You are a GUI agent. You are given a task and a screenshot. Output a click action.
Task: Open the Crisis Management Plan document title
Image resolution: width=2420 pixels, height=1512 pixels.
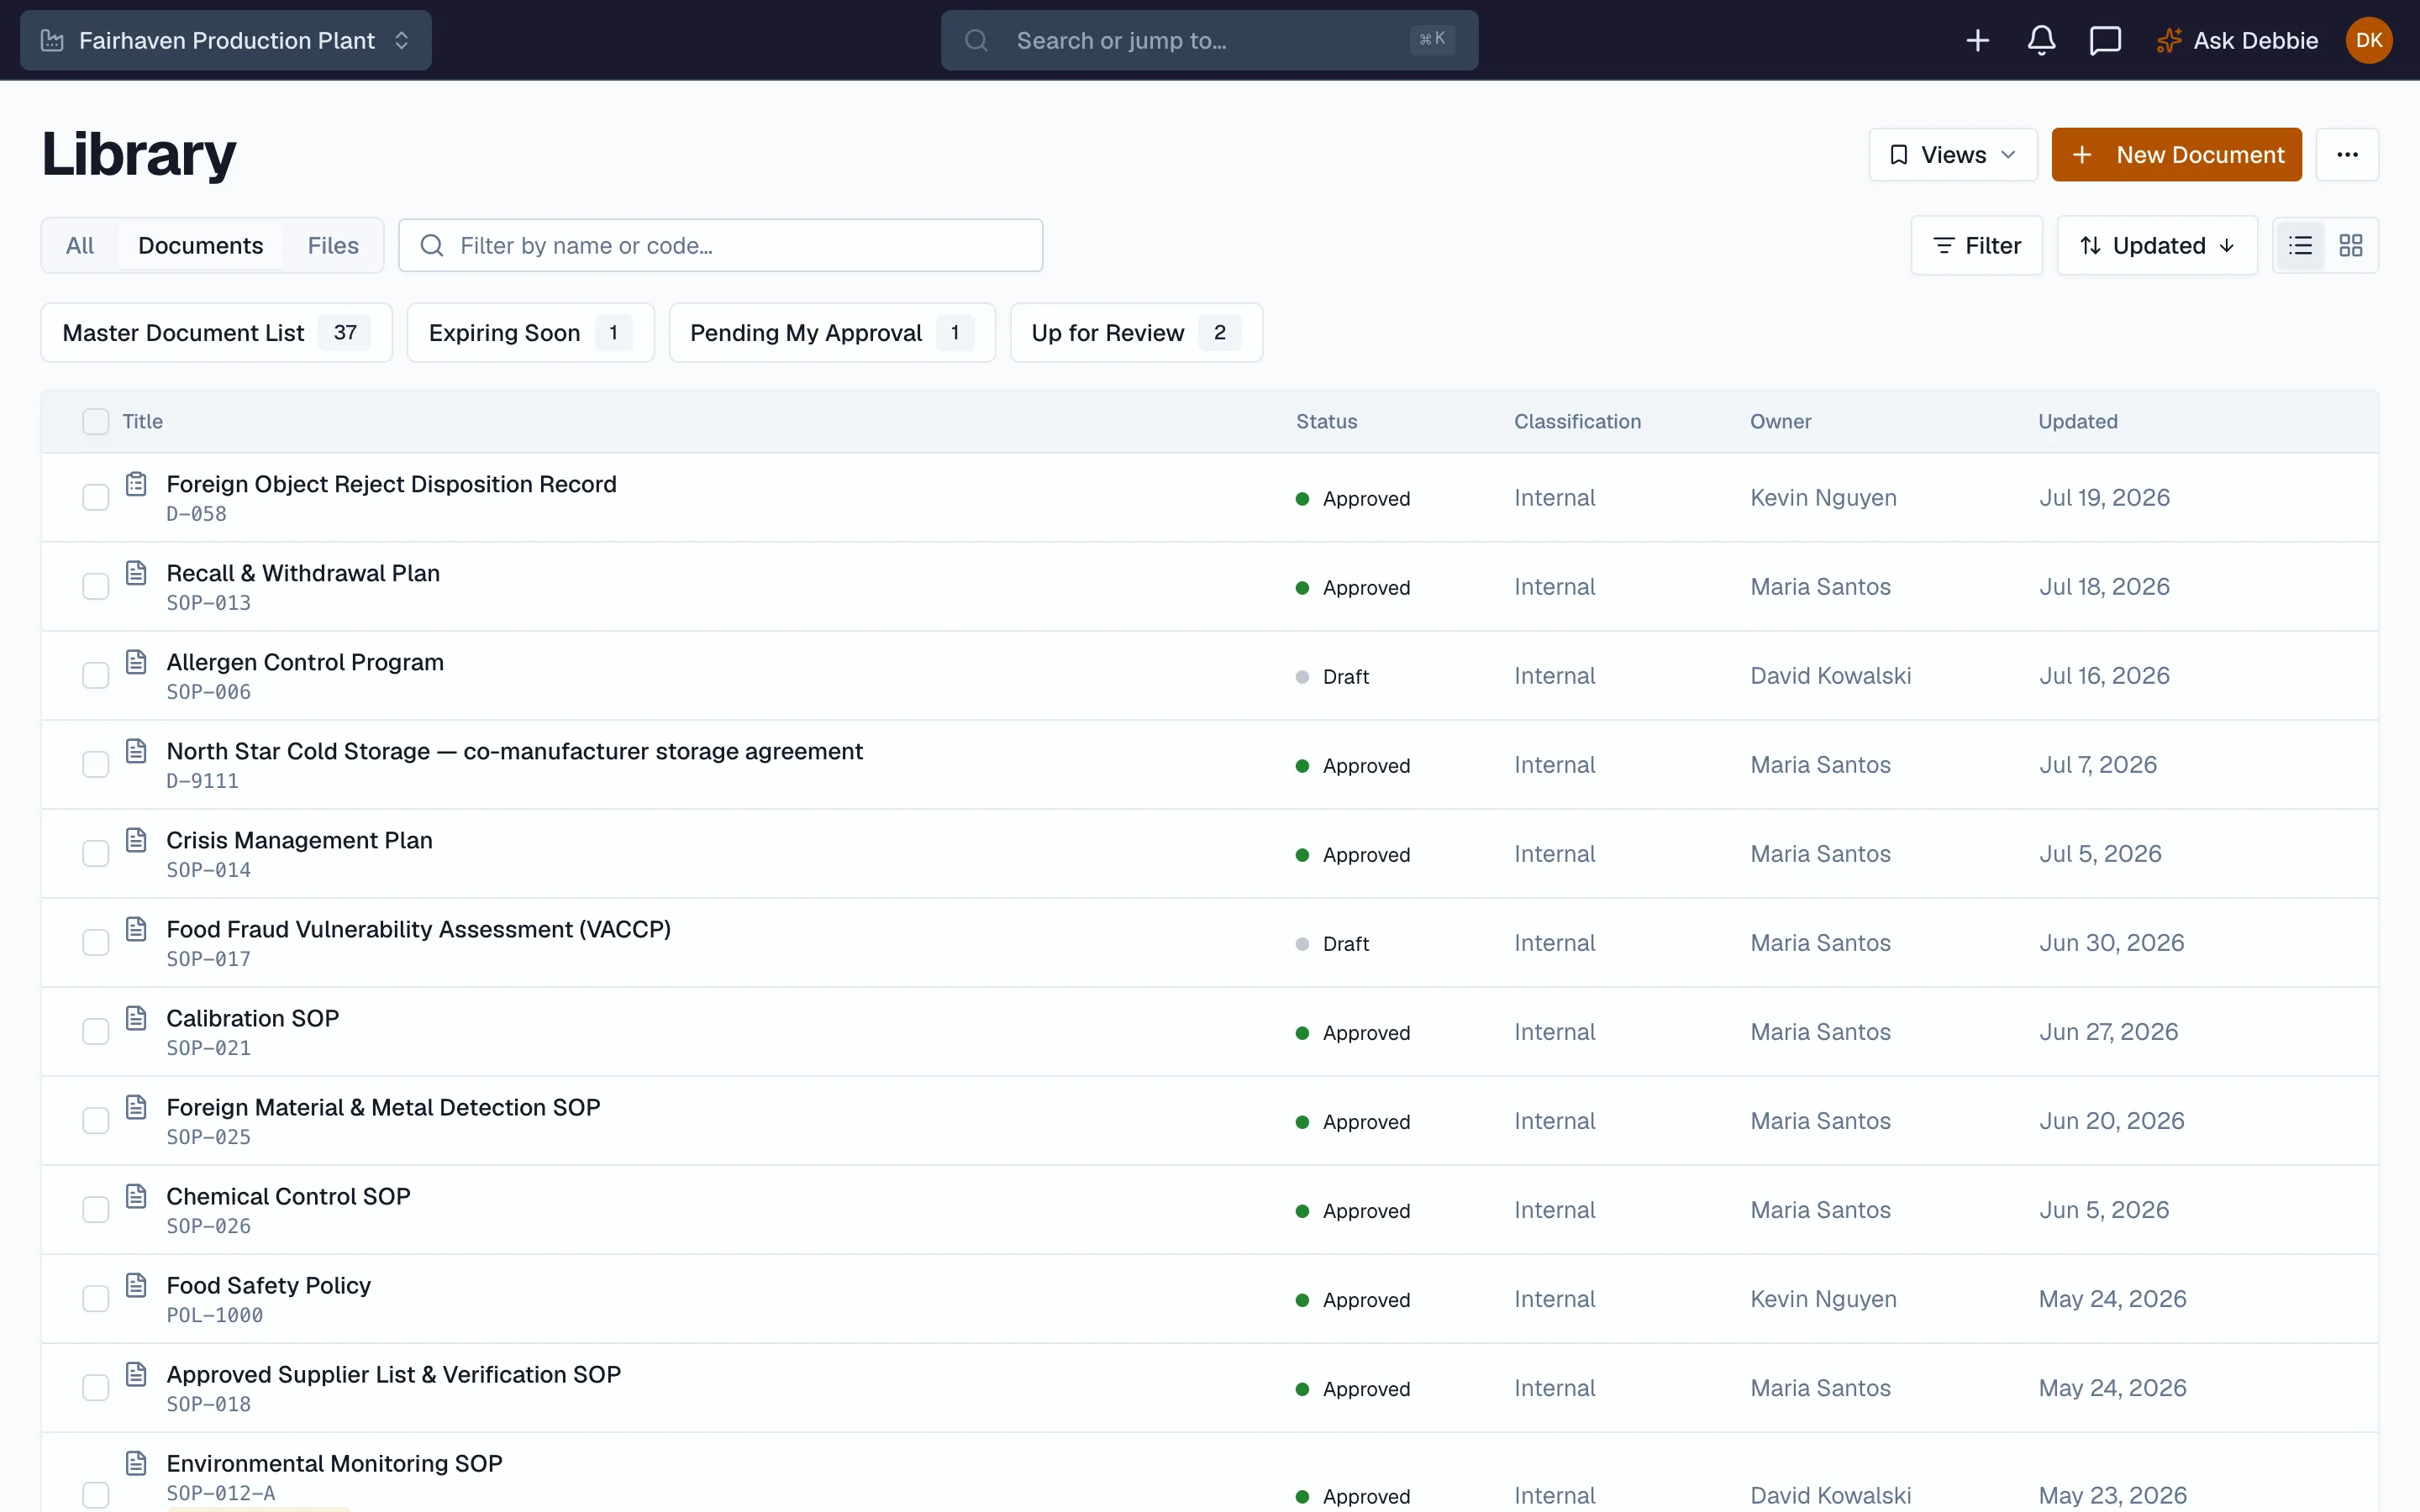coord(299,840)
